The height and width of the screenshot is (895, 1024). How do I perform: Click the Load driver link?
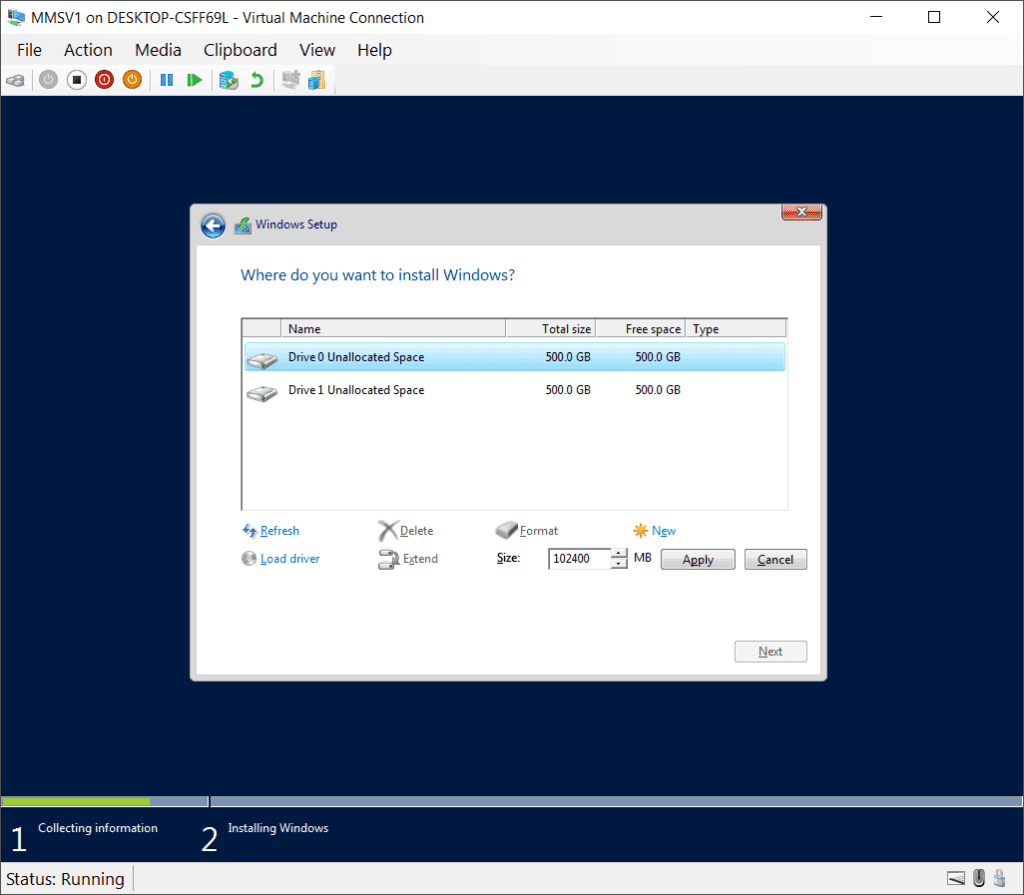290,559
